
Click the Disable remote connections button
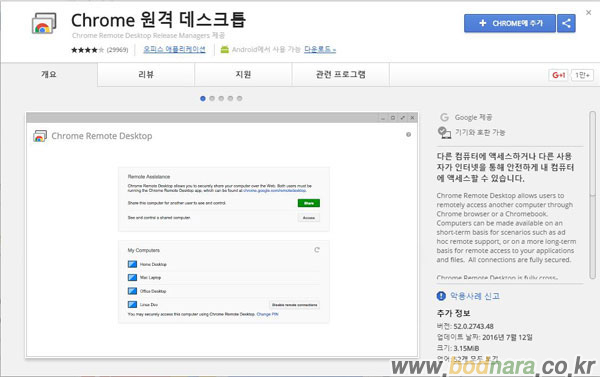(x=294, y=305)
